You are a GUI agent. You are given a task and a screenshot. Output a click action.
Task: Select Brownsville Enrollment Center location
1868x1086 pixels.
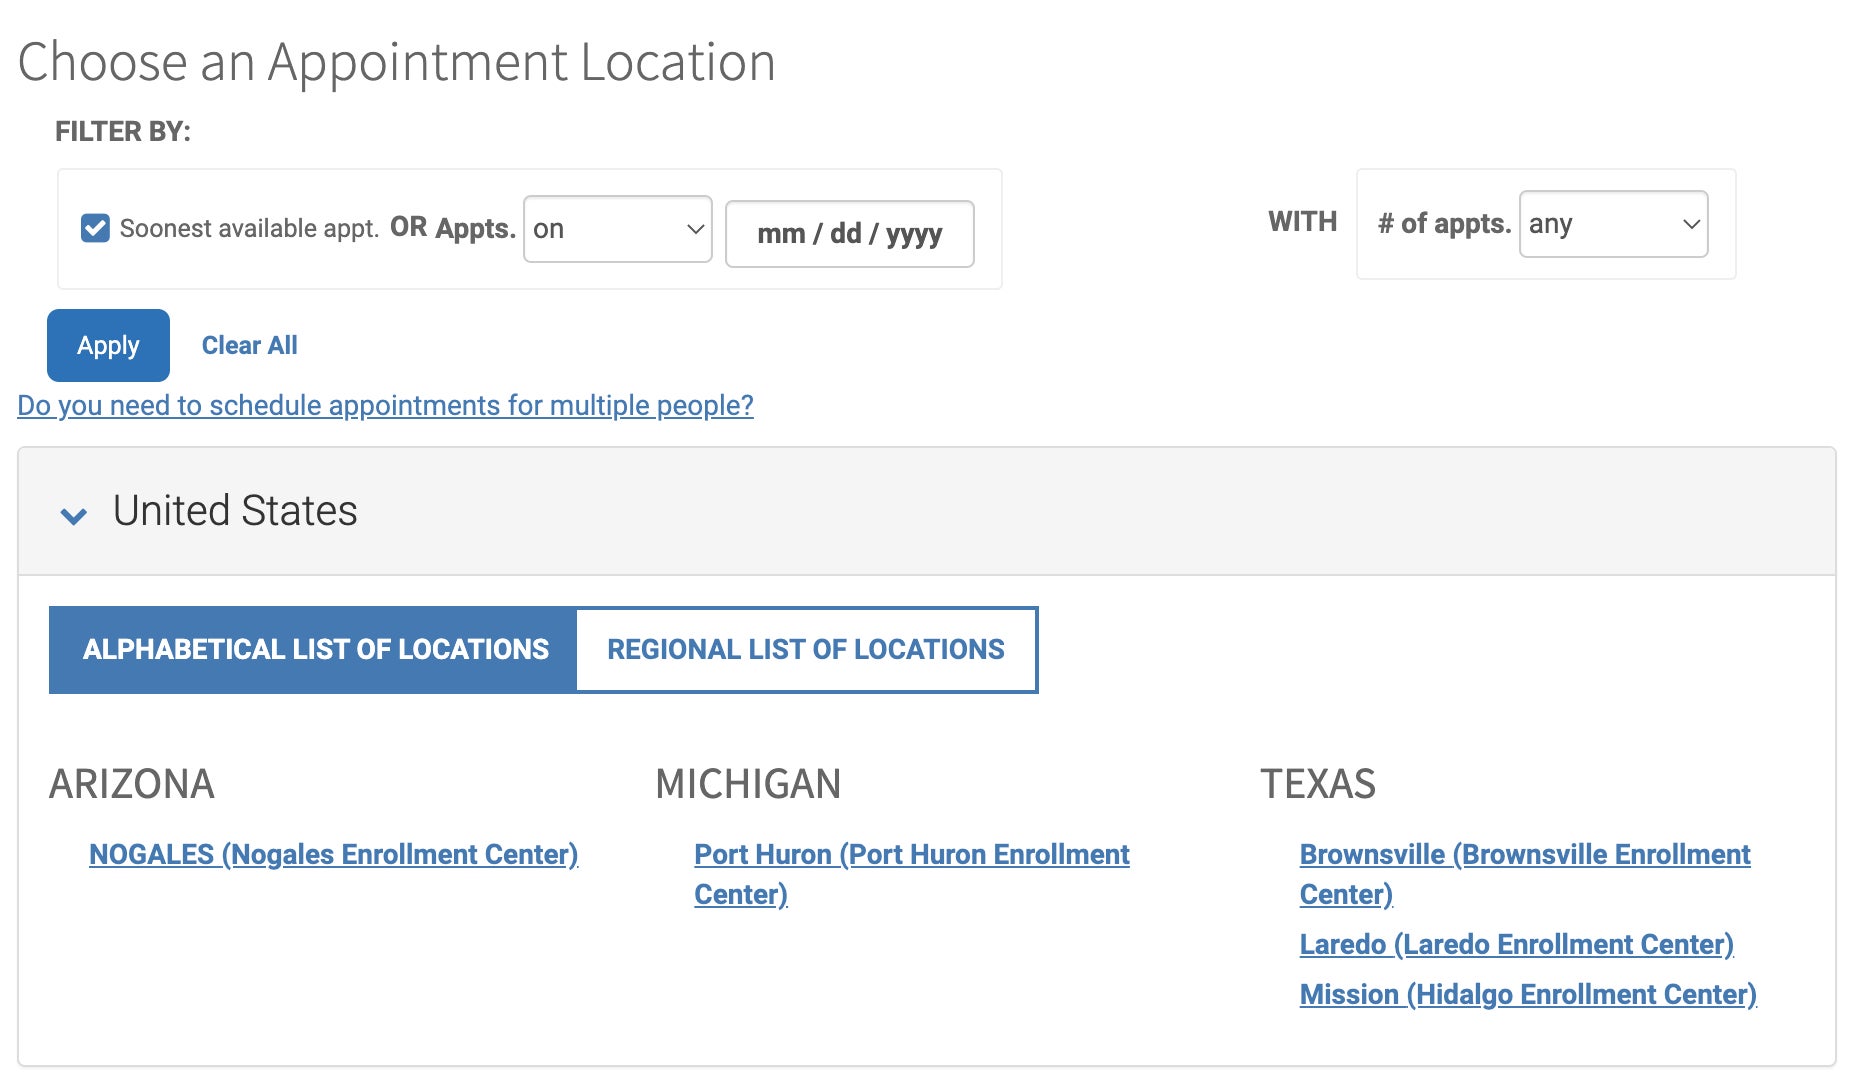click(x=1524, y=855)
